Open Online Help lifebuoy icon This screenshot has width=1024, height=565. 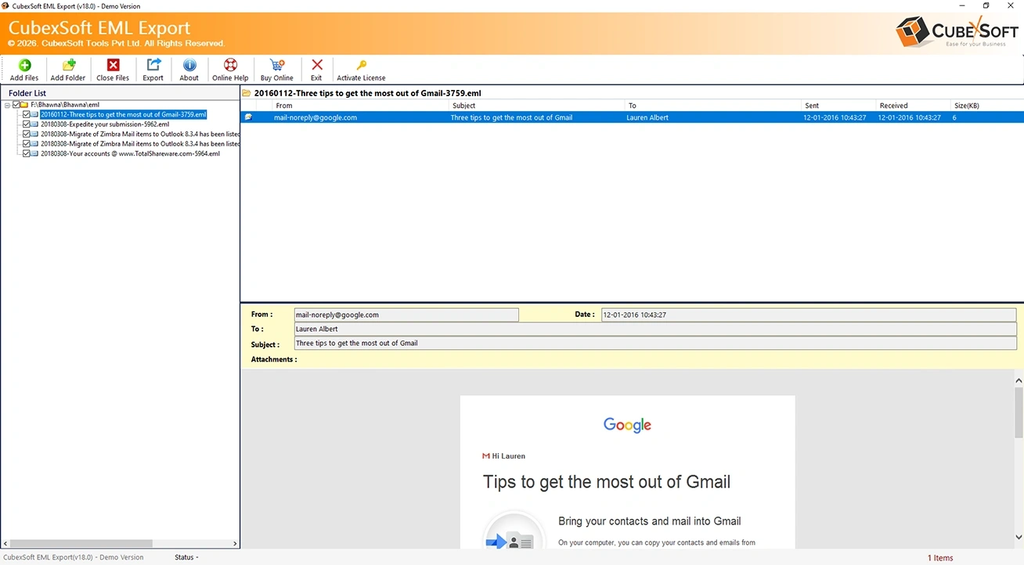click(230, 69)
